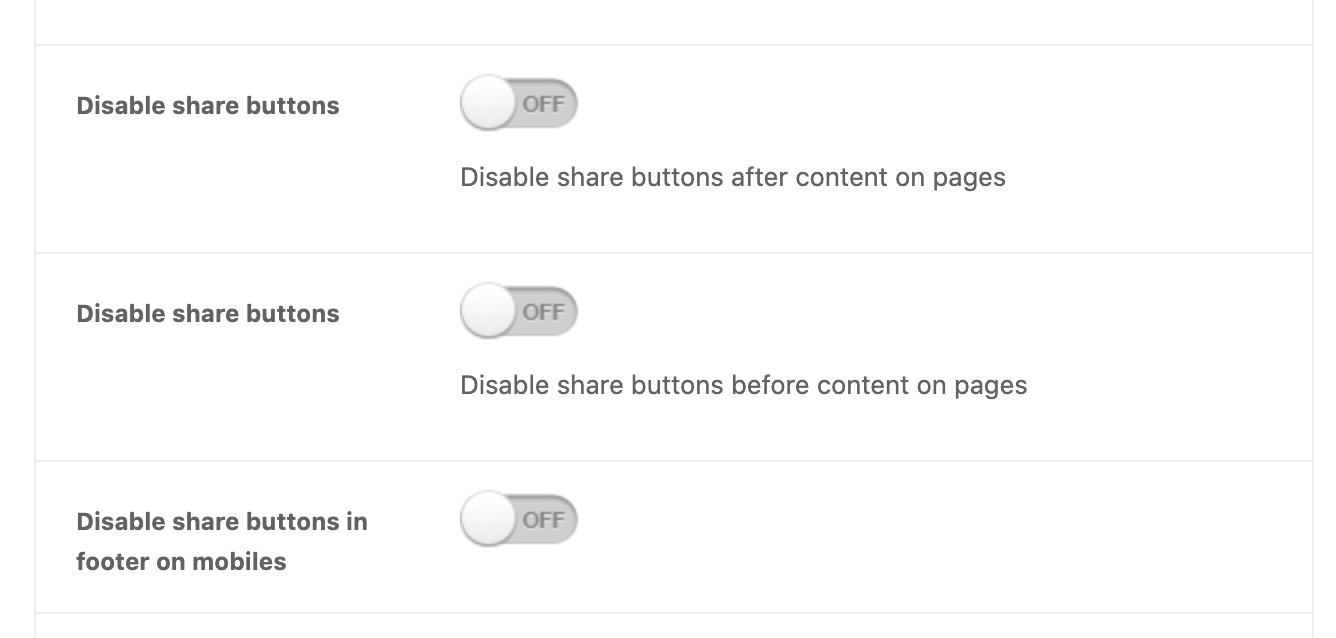Click the blank settings row above the first option

coord(674,22)
